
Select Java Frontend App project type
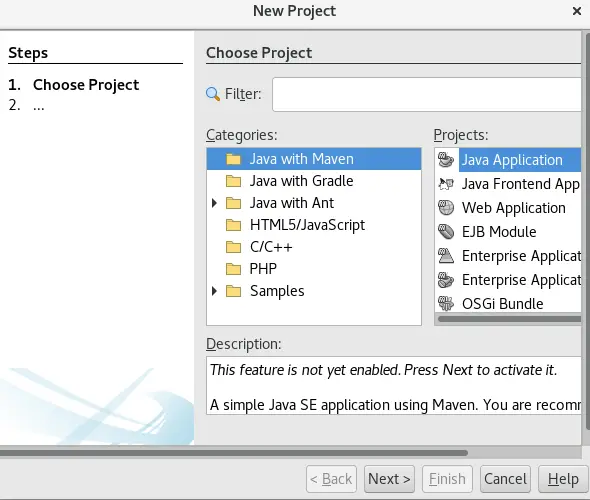coord(521,184)
